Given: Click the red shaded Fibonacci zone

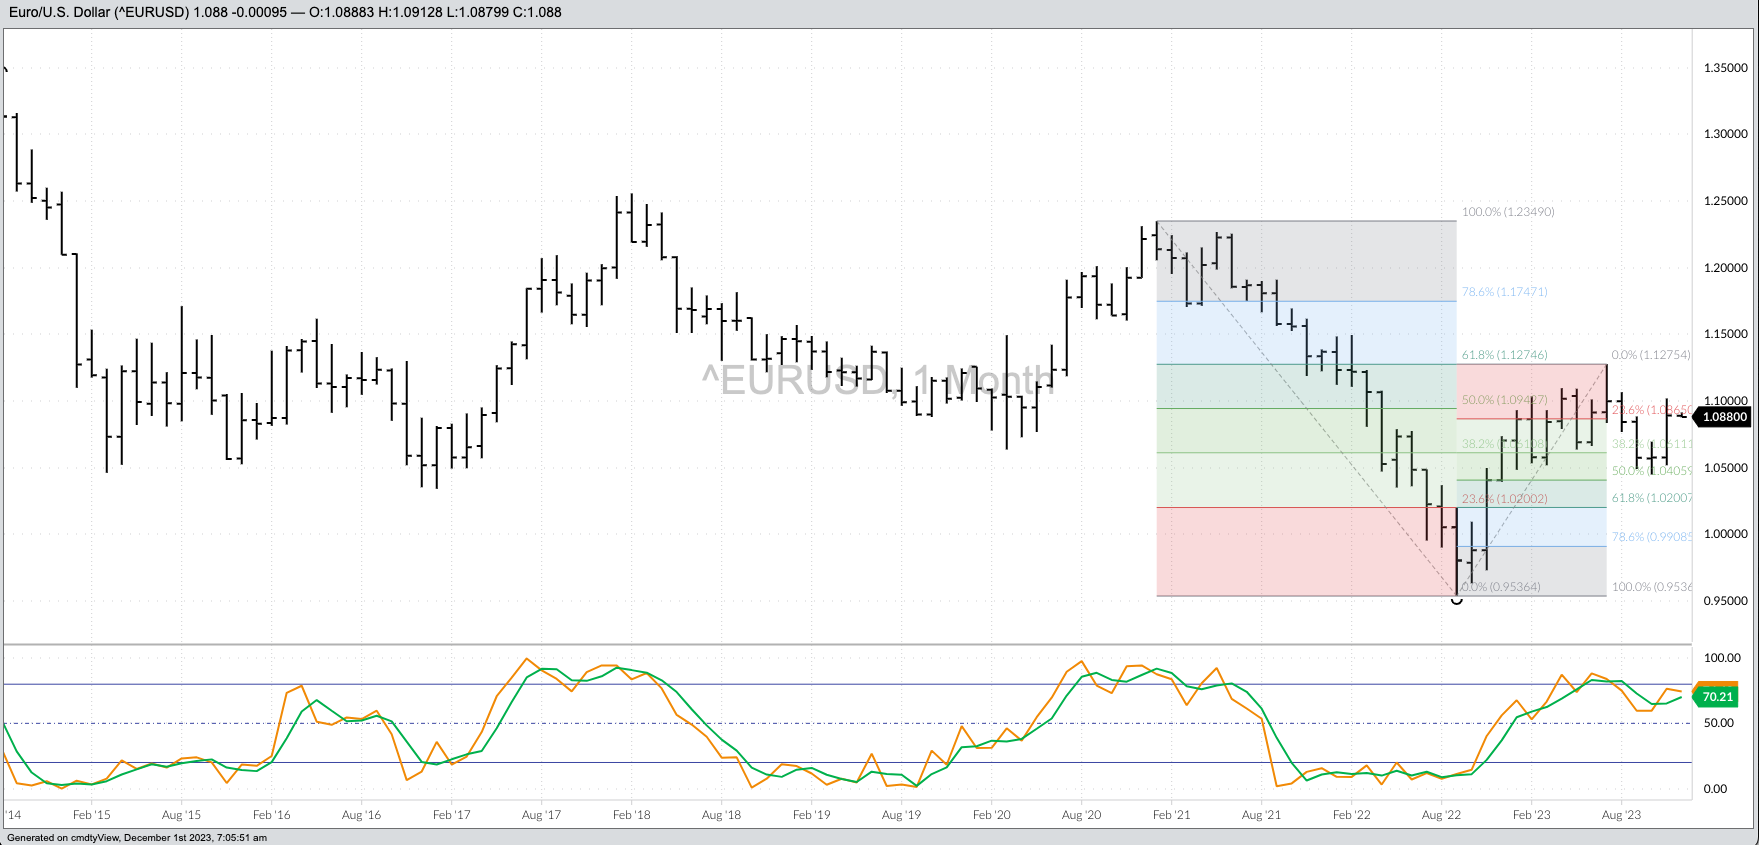Looking at the screenshot, I should point(1300,552).
